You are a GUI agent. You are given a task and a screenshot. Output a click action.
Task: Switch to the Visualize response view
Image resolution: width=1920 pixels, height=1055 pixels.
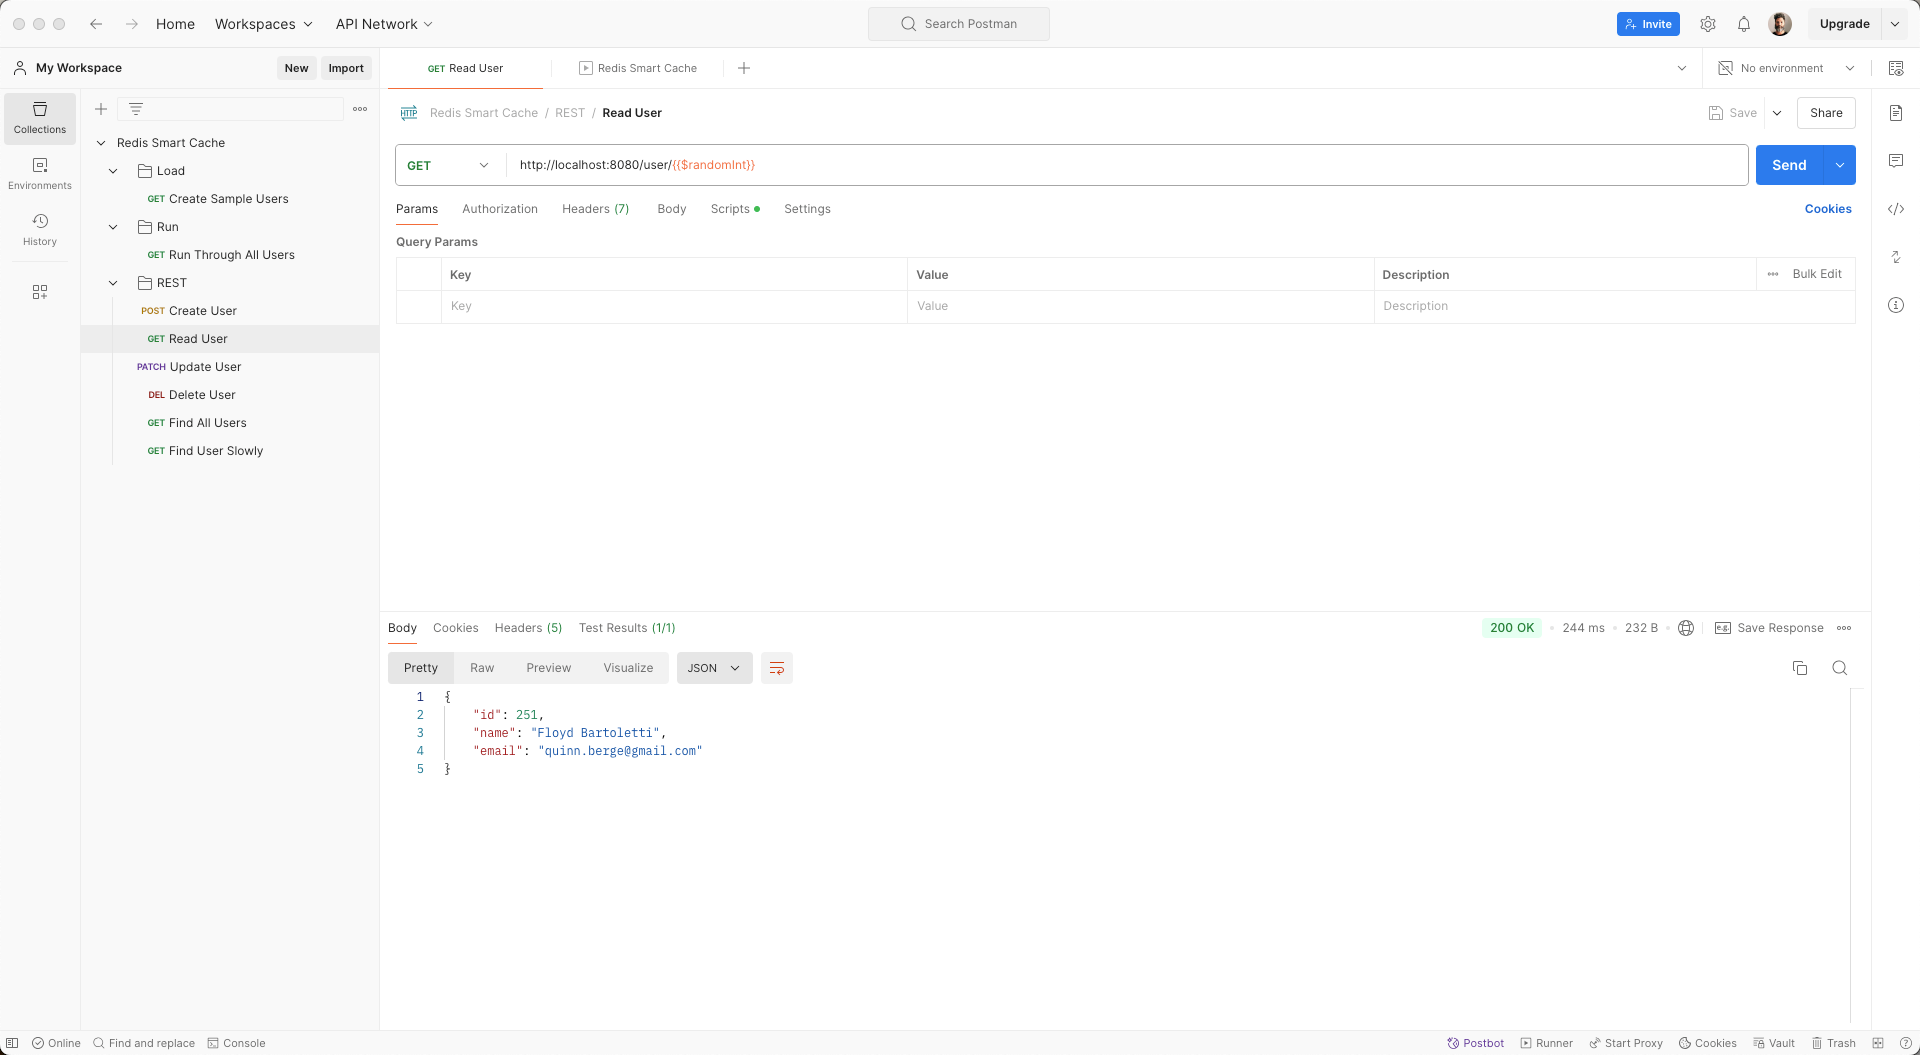(628, 668)
